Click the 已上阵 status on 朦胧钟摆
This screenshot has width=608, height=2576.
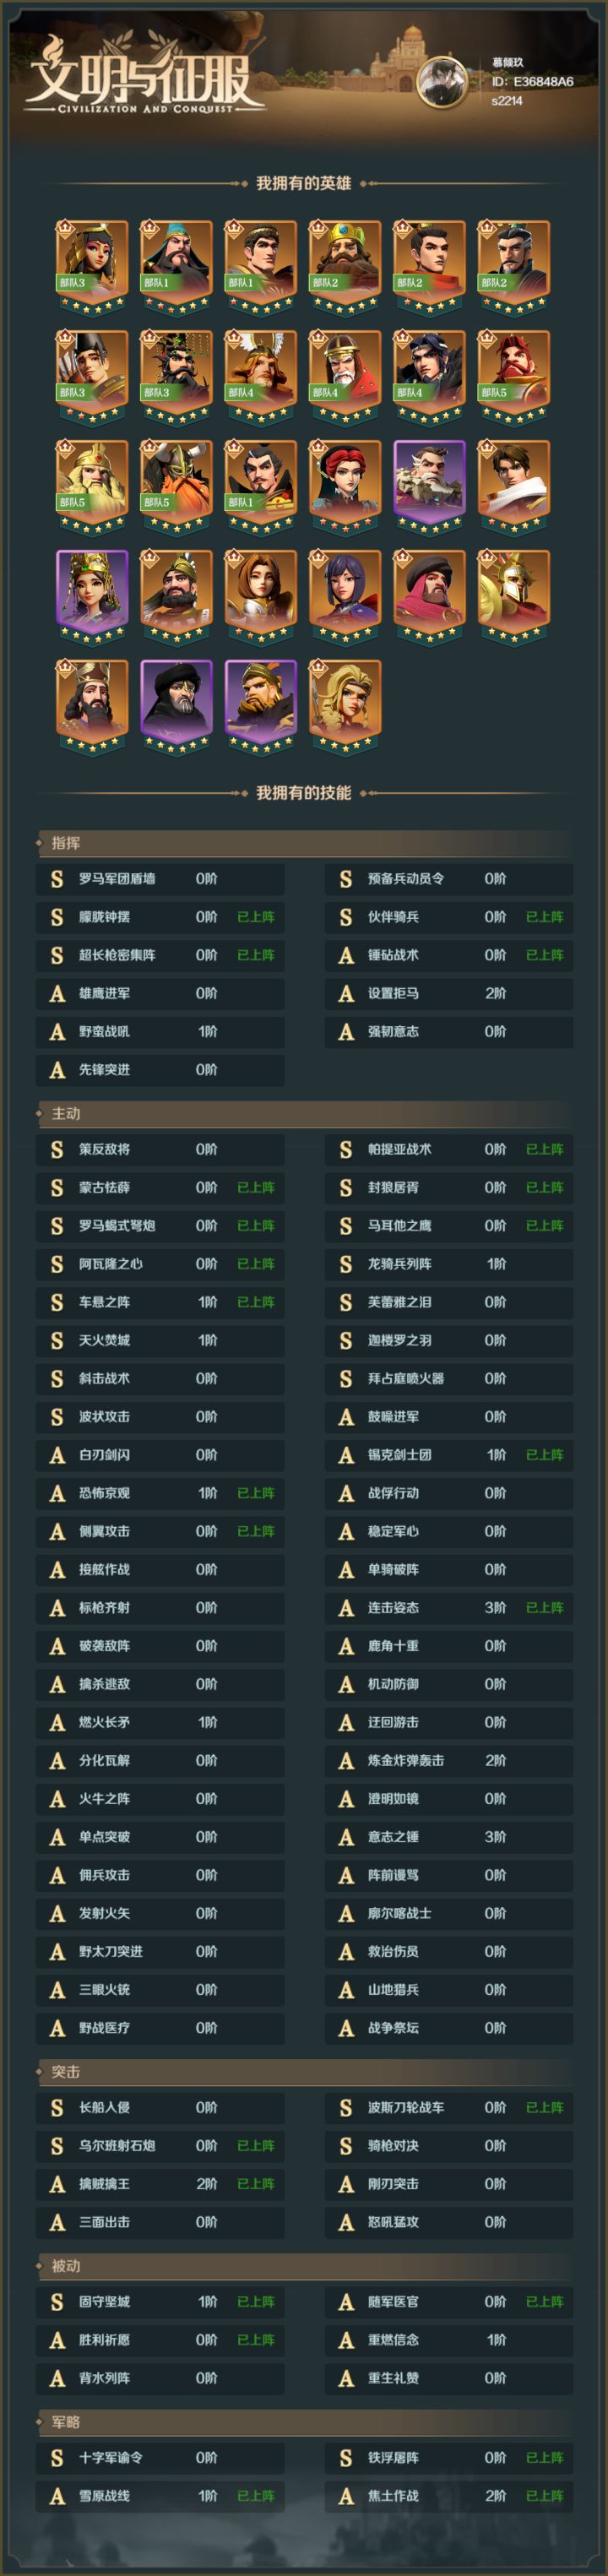tap(255, 917)
